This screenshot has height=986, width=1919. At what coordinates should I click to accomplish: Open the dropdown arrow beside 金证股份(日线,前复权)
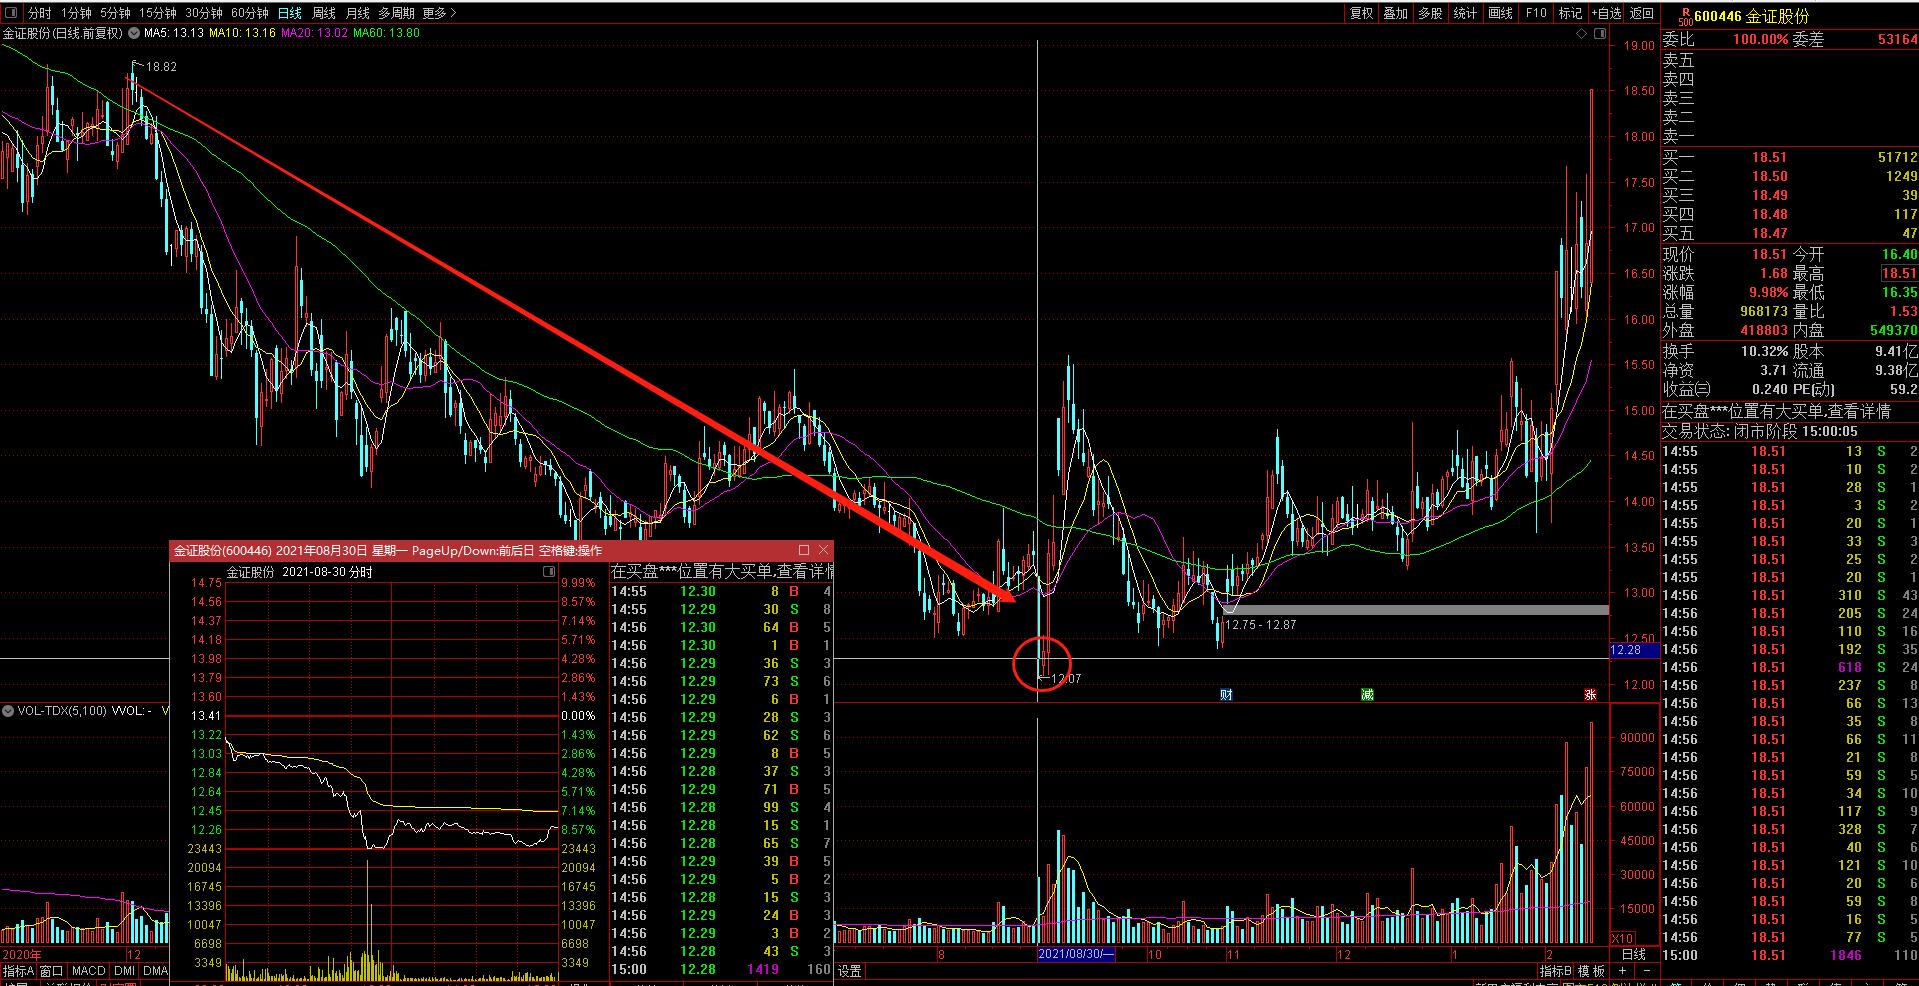[x=132, y=33]
